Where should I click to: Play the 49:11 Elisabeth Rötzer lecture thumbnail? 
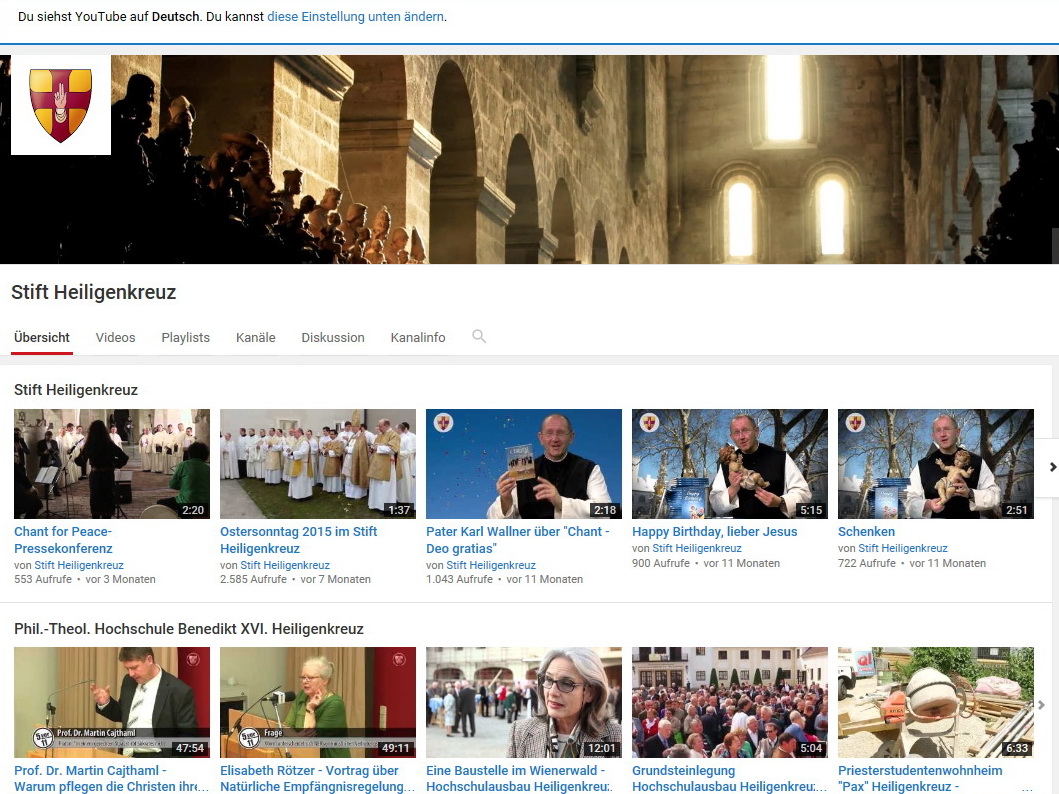coord(318,702)
